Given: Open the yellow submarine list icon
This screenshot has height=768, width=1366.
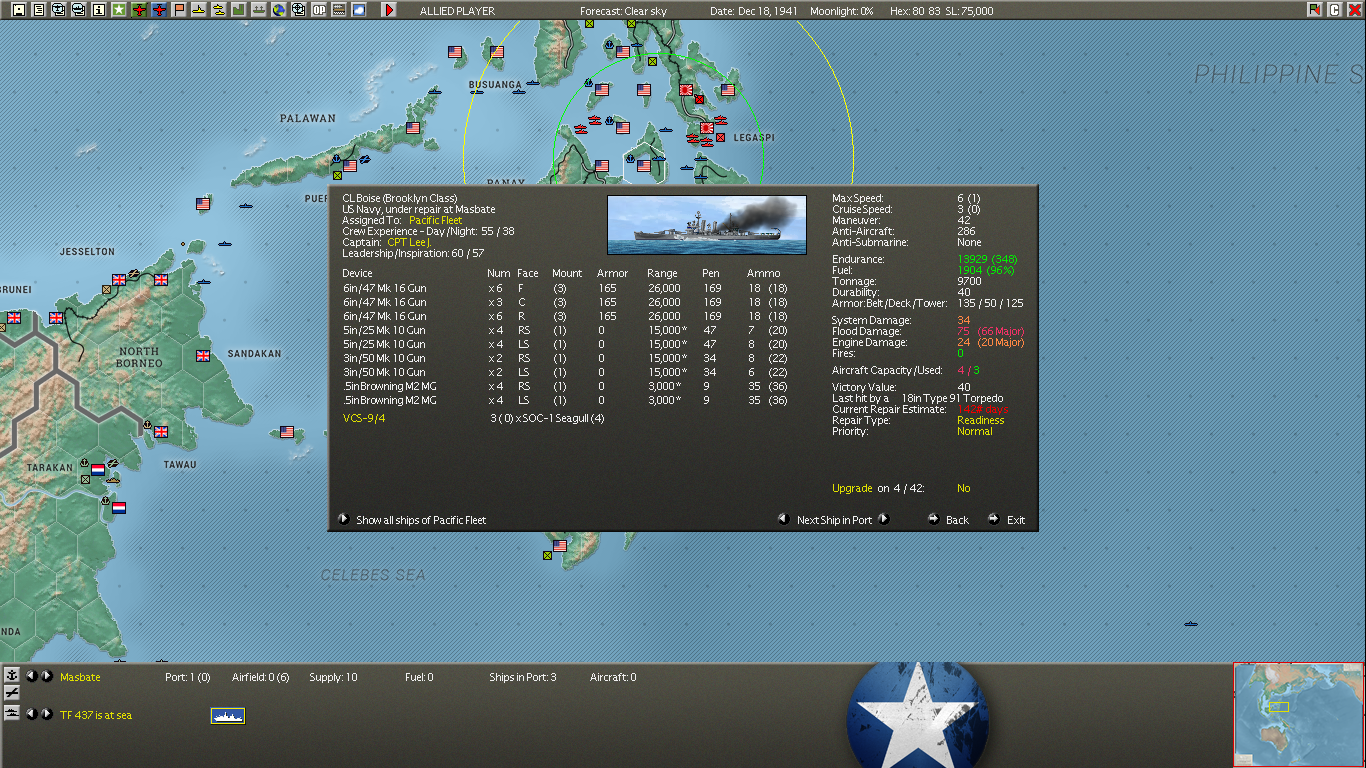Looking at the screenshot, I should point(219,10).
